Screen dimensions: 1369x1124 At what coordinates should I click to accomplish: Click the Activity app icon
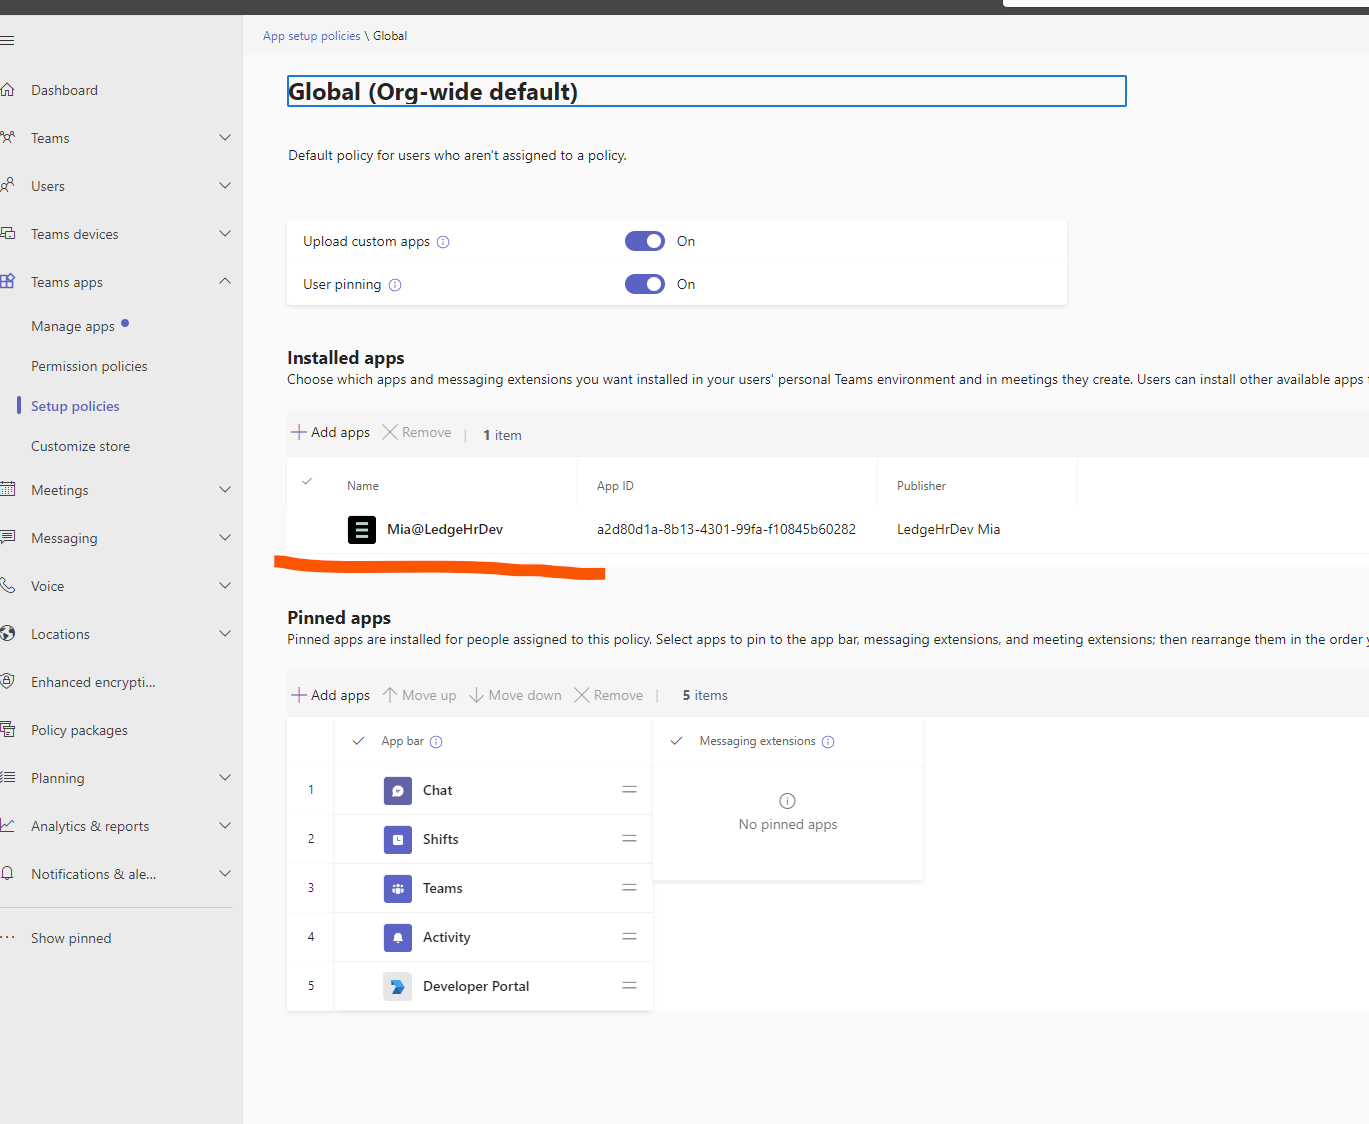[x=397, y=937]
